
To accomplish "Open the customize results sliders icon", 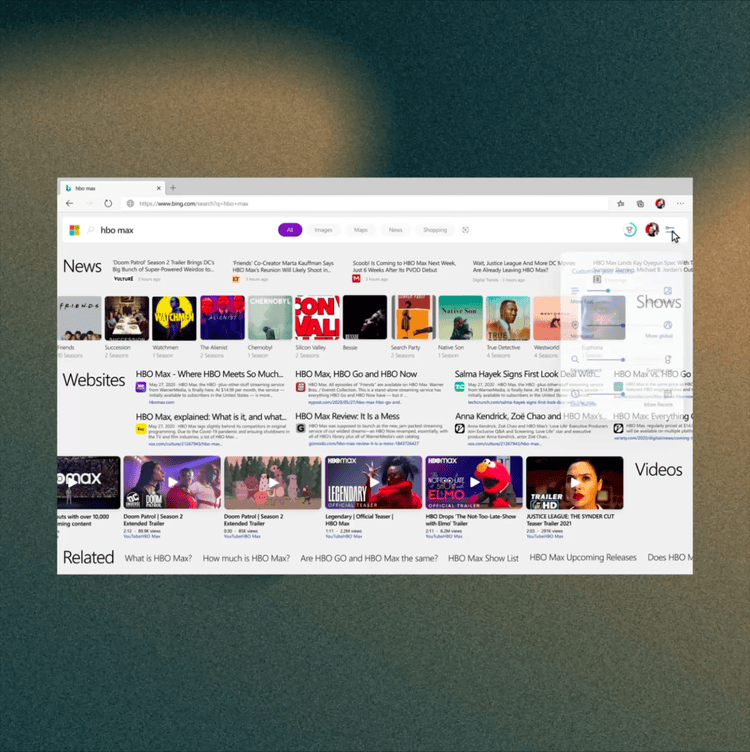I will 670,229.
